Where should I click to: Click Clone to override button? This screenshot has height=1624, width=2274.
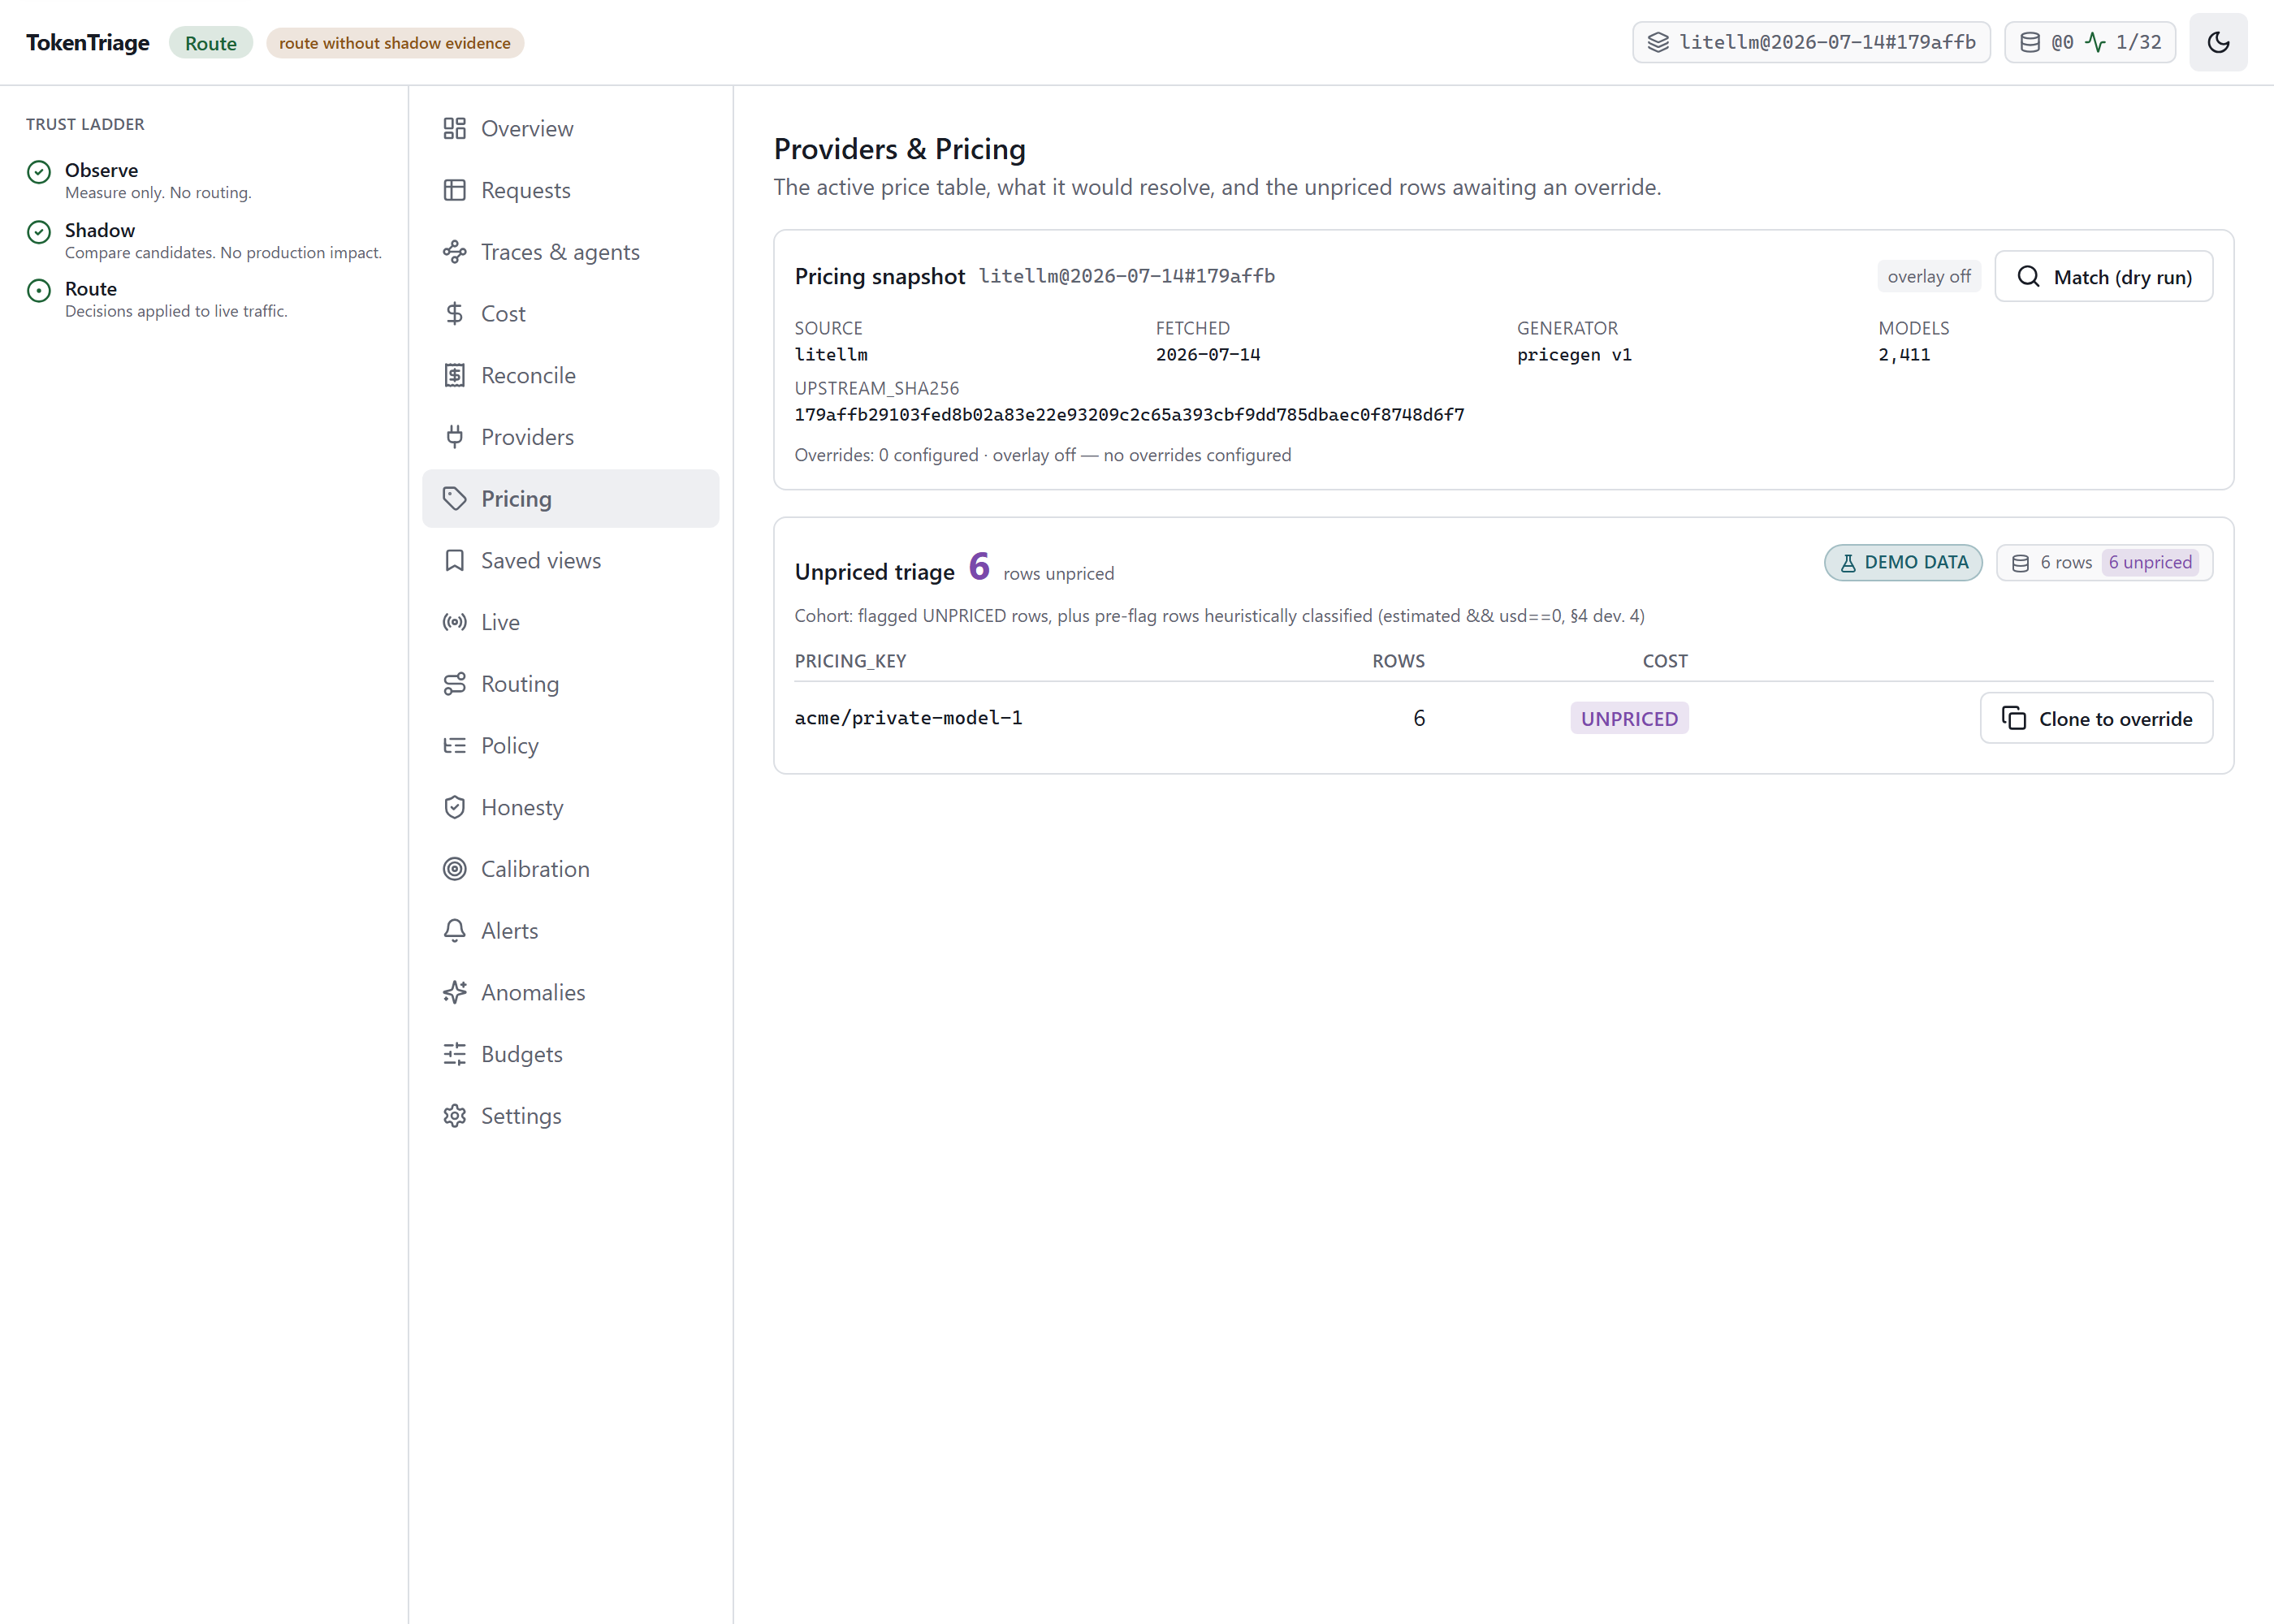2096,718
